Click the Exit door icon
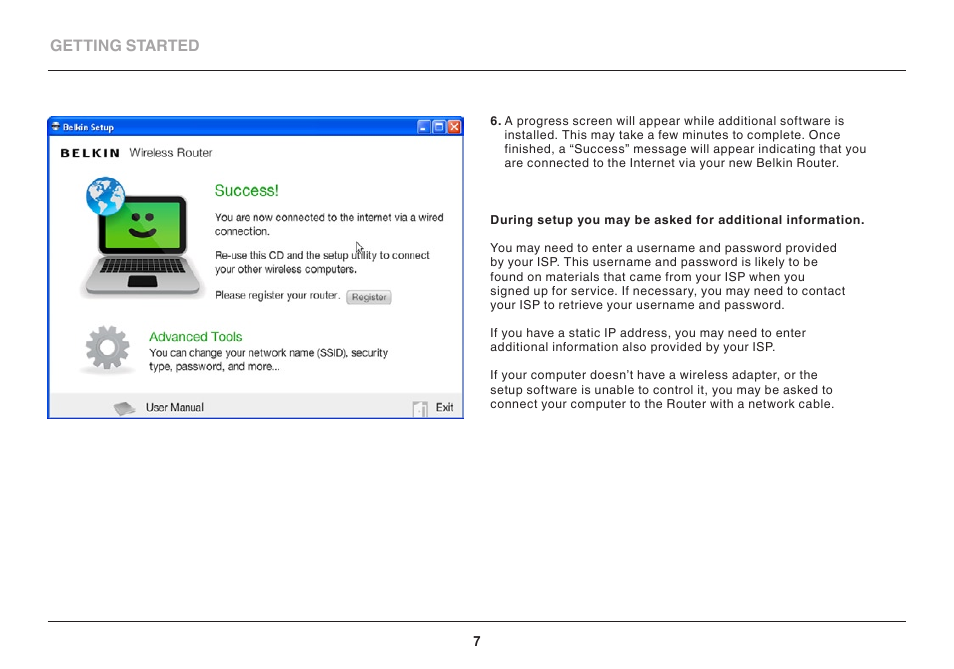 pos(420,409)
